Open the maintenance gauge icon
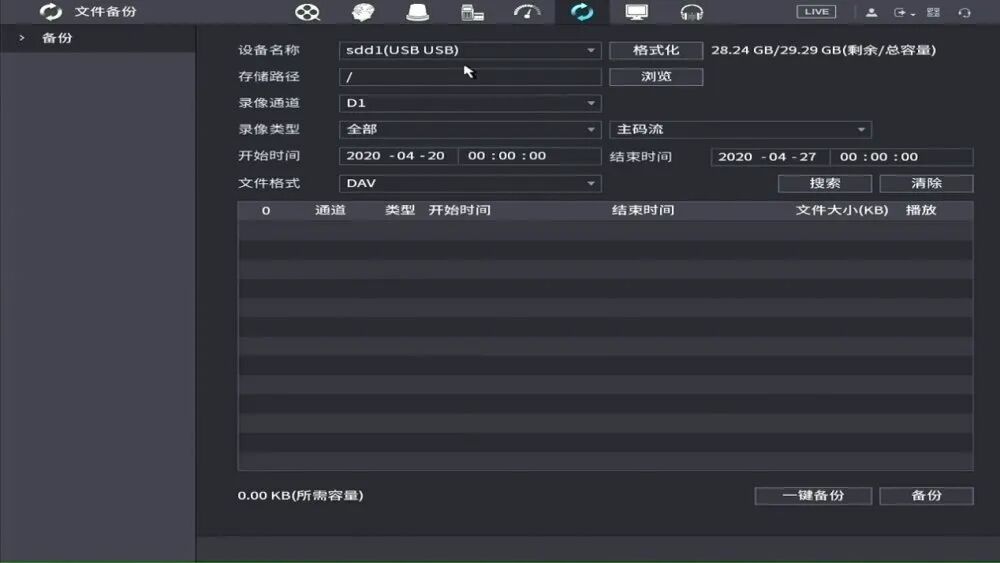This screenshot has width=1000, height=563. pos(527,12)
